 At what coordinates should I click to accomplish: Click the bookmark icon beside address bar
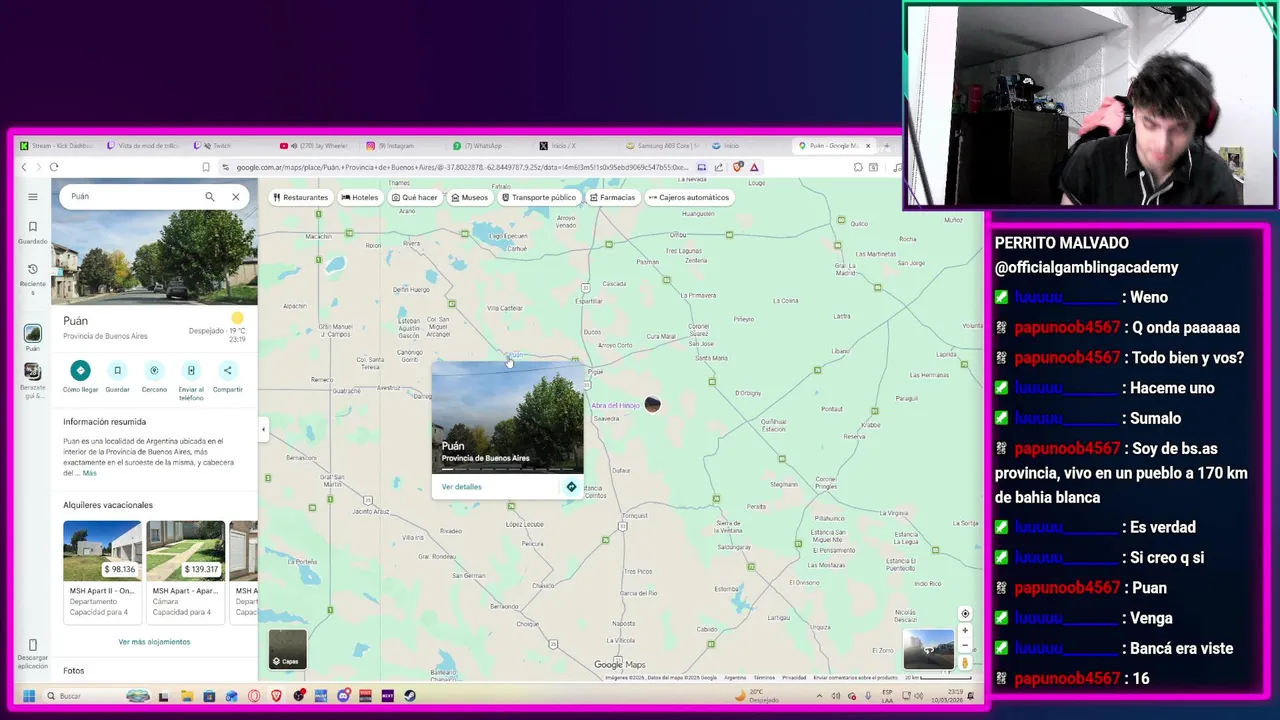(x=206, y=167)
